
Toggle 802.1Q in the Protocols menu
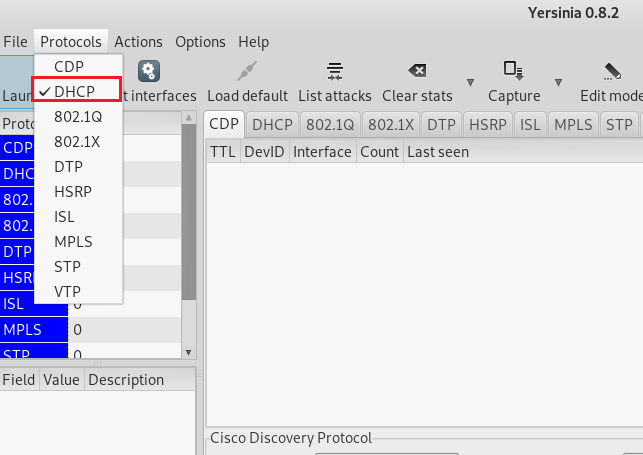tap(78, 117)
